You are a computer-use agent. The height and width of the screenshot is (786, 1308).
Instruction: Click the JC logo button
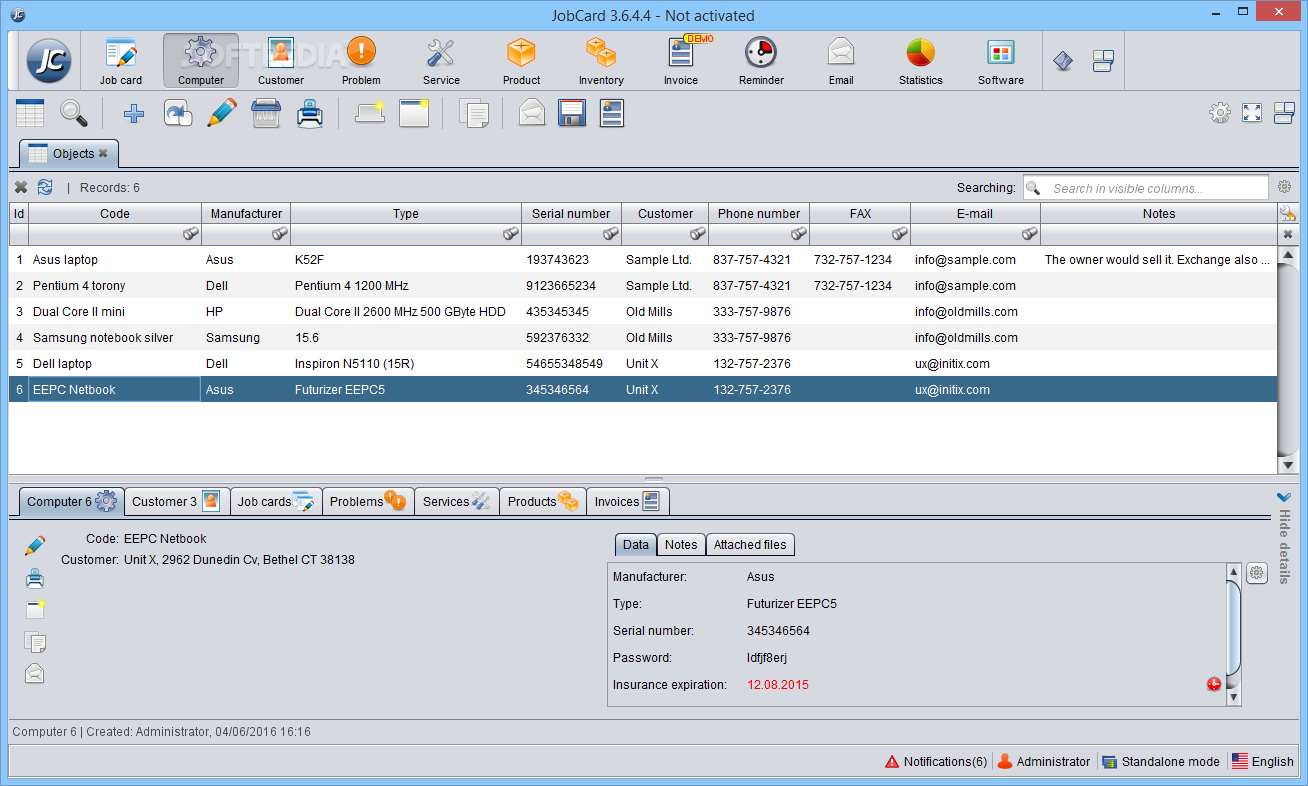pyautogui.click(x=48, y=61)
